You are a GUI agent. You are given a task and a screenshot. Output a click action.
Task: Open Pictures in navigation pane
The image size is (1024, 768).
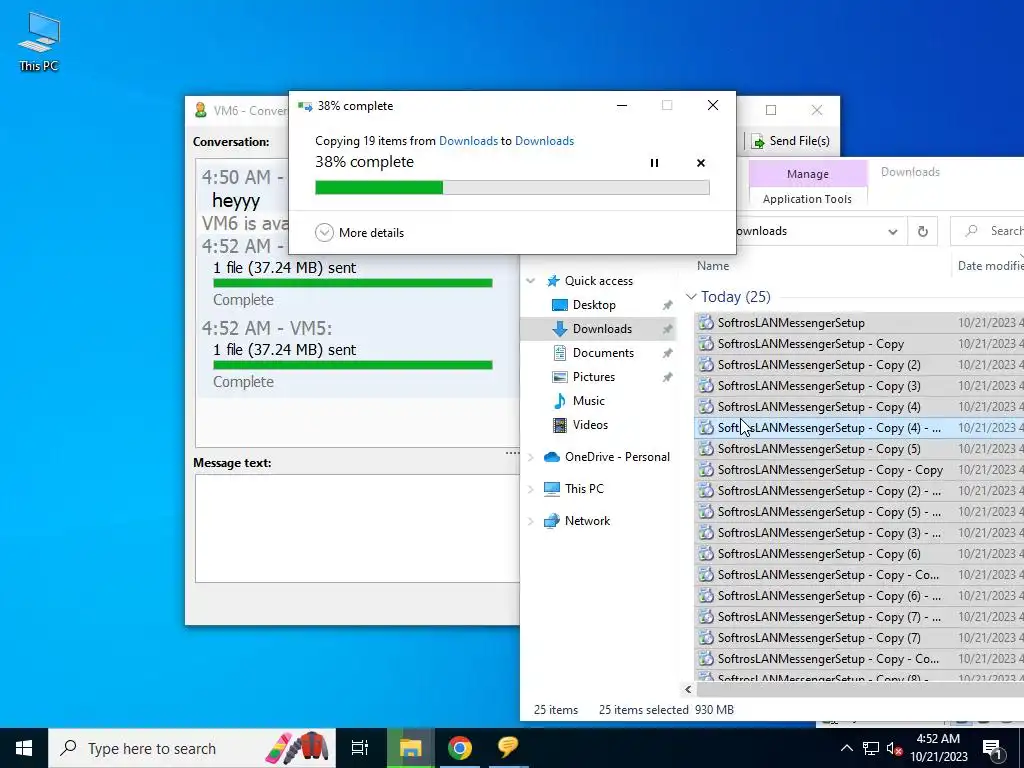594,377
